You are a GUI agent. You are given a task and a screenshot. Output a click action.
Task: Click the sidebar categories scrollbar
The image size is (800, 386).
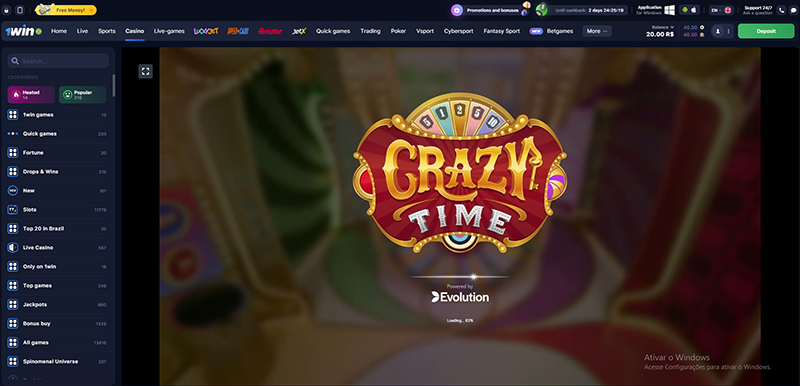coord(114,86)
